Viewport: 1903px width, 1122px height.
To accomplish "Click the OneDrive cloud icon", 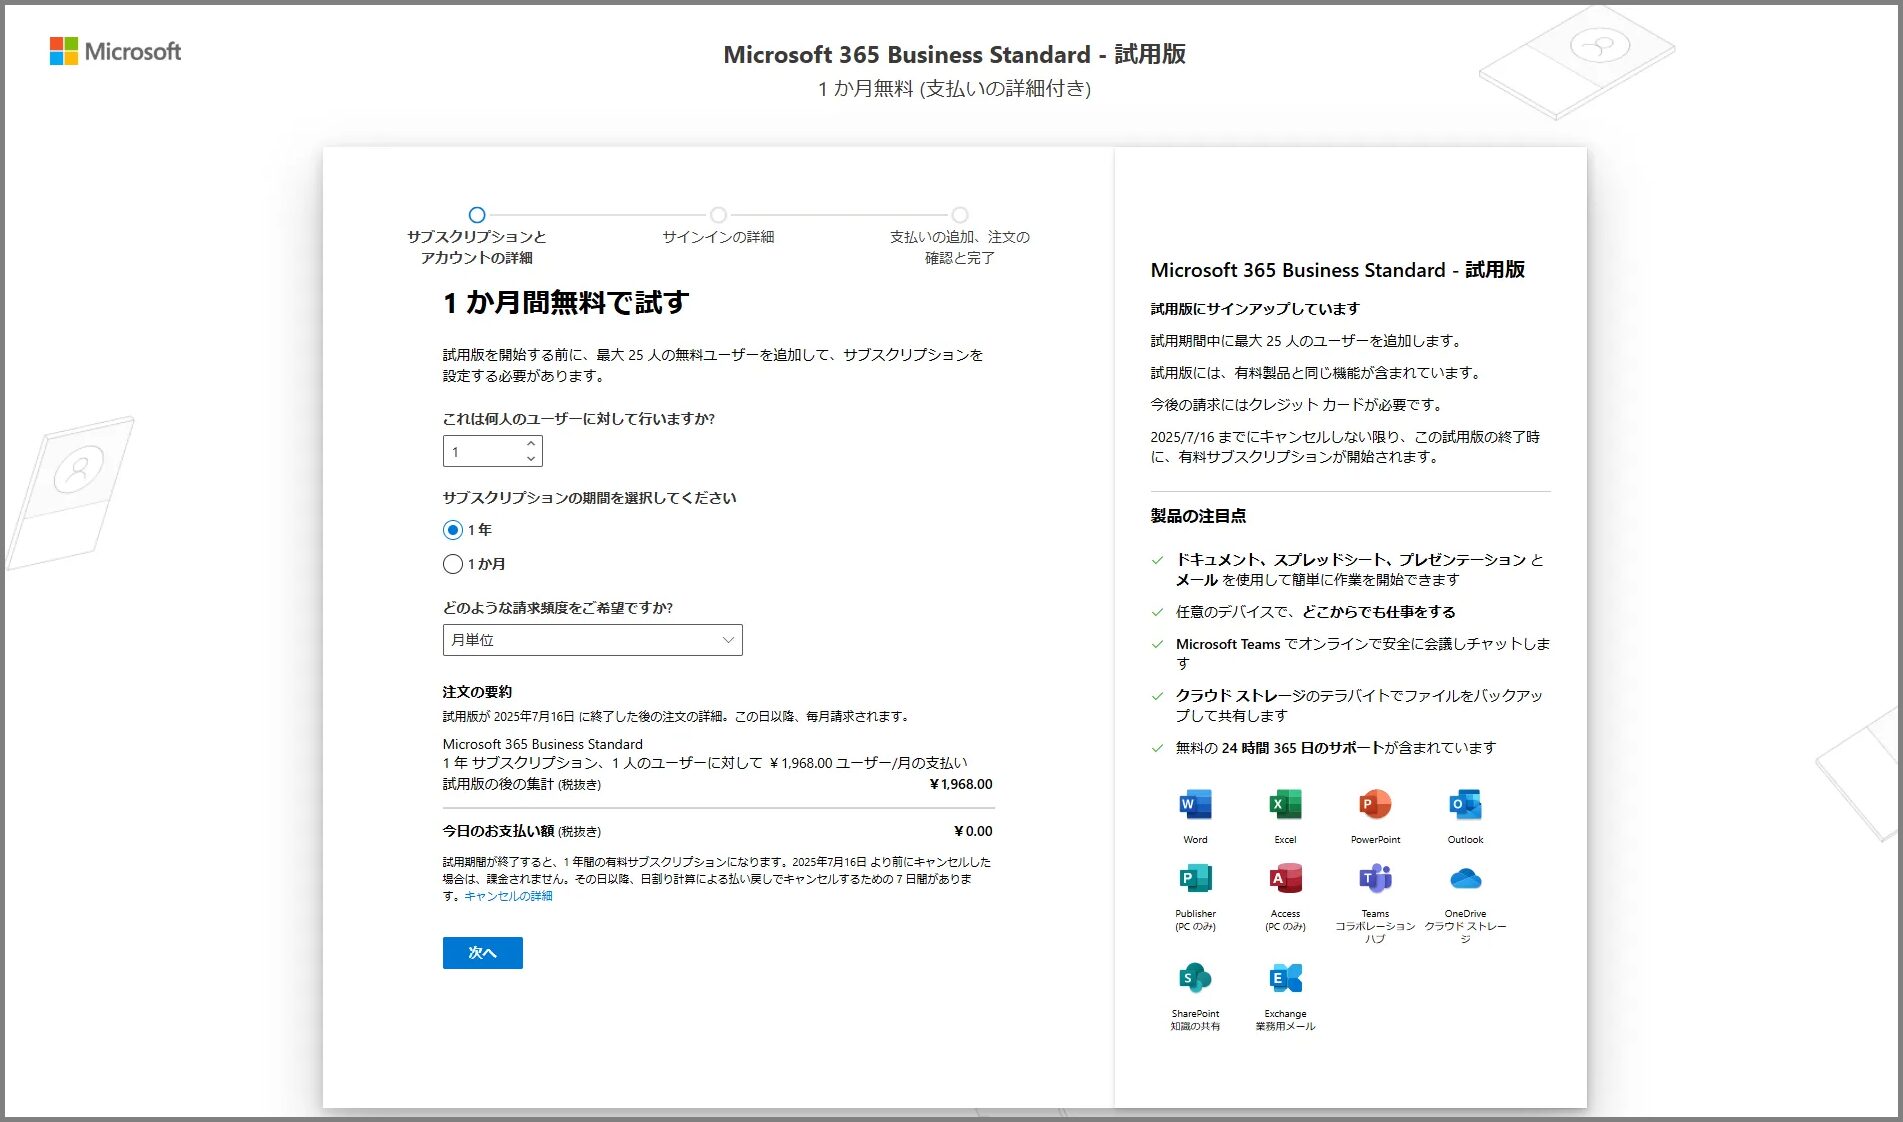I will 1465,878.
